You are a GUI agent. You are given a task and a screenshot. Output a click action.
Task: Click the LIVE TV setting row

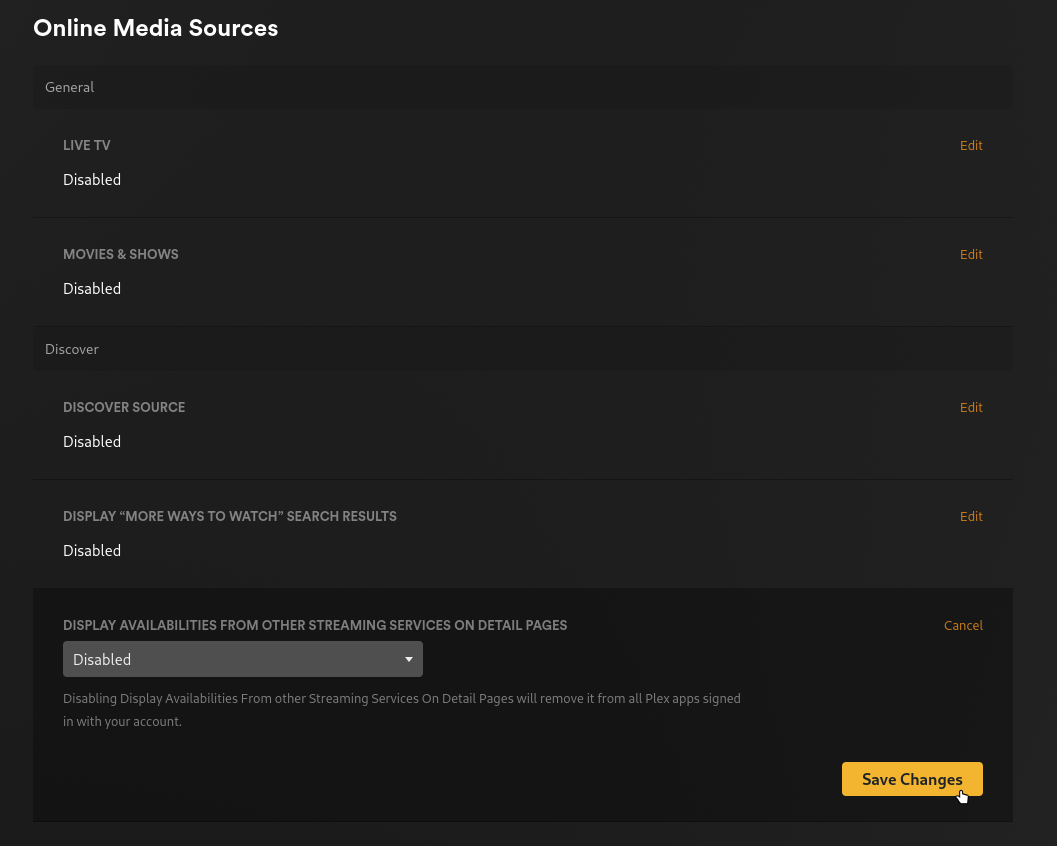point(522,162)
